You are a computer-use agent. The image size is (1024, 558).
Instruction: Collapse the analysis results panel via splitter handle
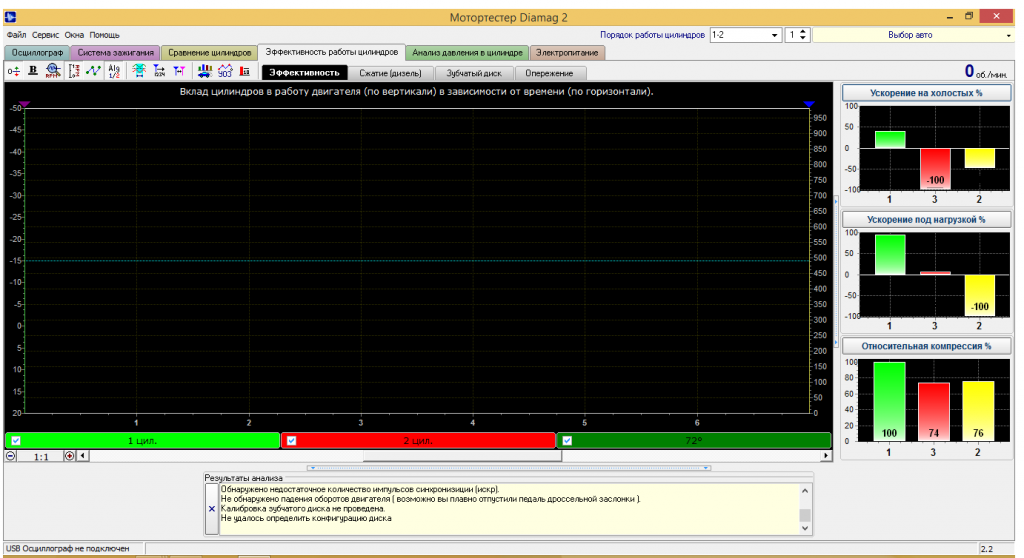(509, 468)
